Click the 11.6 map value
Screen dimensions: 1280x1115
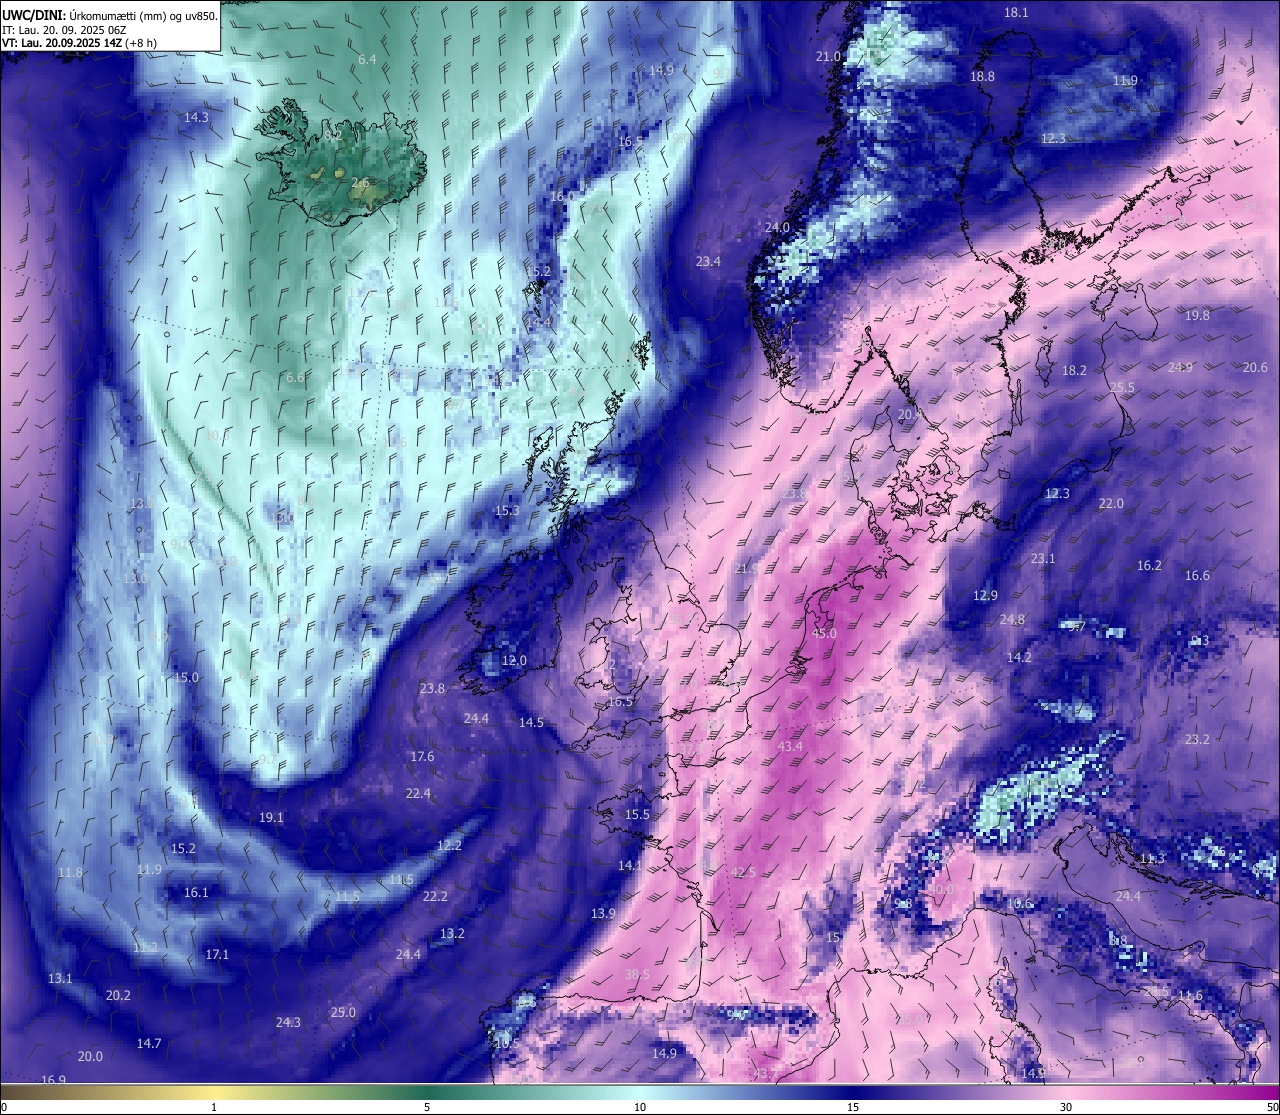pos(1190,995)
